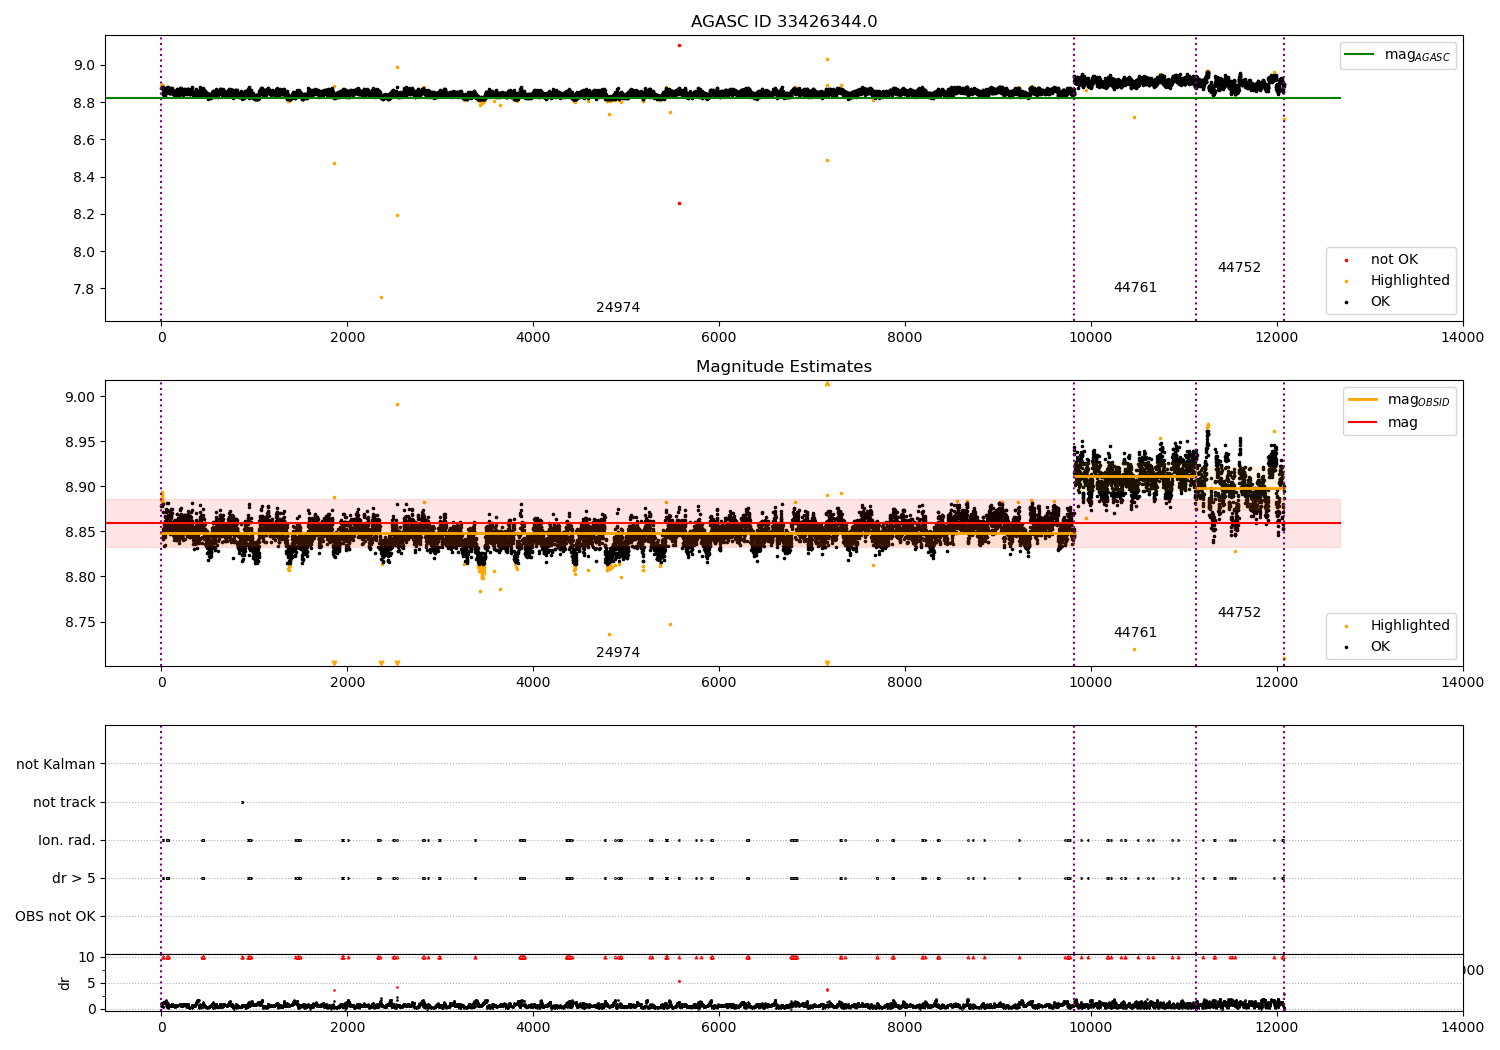The image size is (1500, 1050).
Task: Click x-axis tick '4000' under bottom plot
Action: point(533,1027)
